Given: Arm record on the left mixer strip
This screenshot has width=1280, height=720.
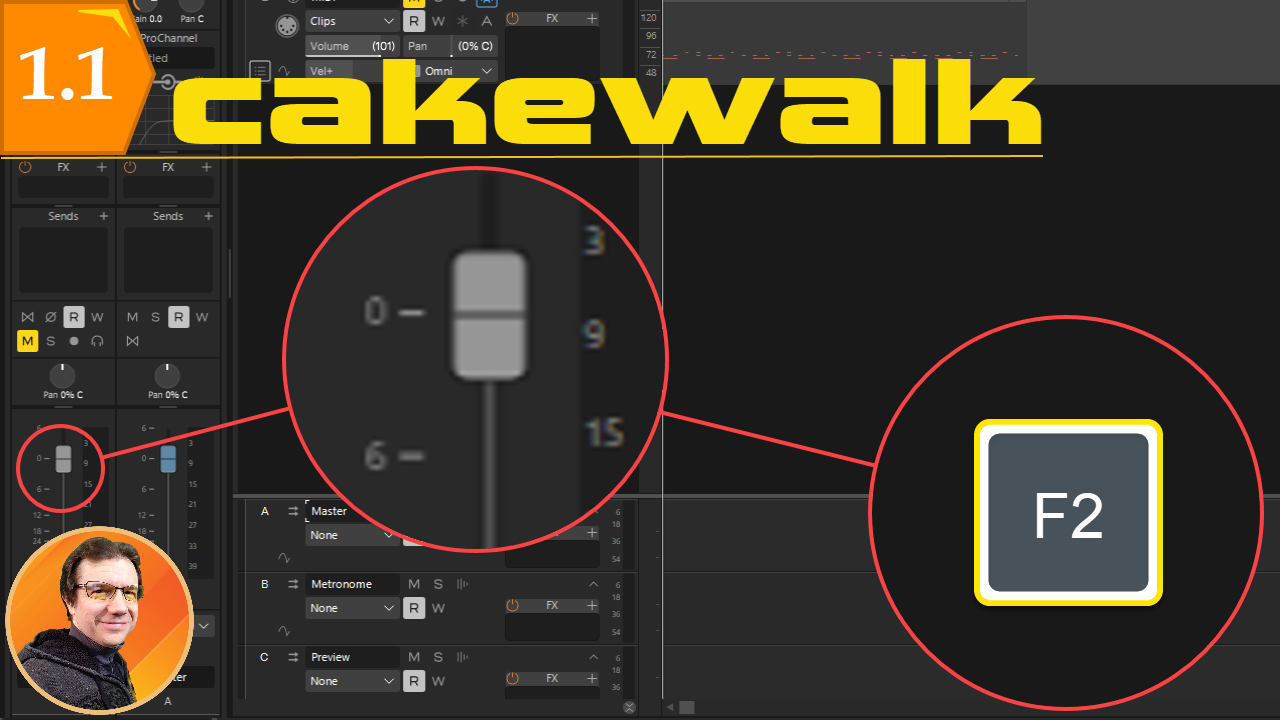Looking at the screenshot, I should (74, 341).
